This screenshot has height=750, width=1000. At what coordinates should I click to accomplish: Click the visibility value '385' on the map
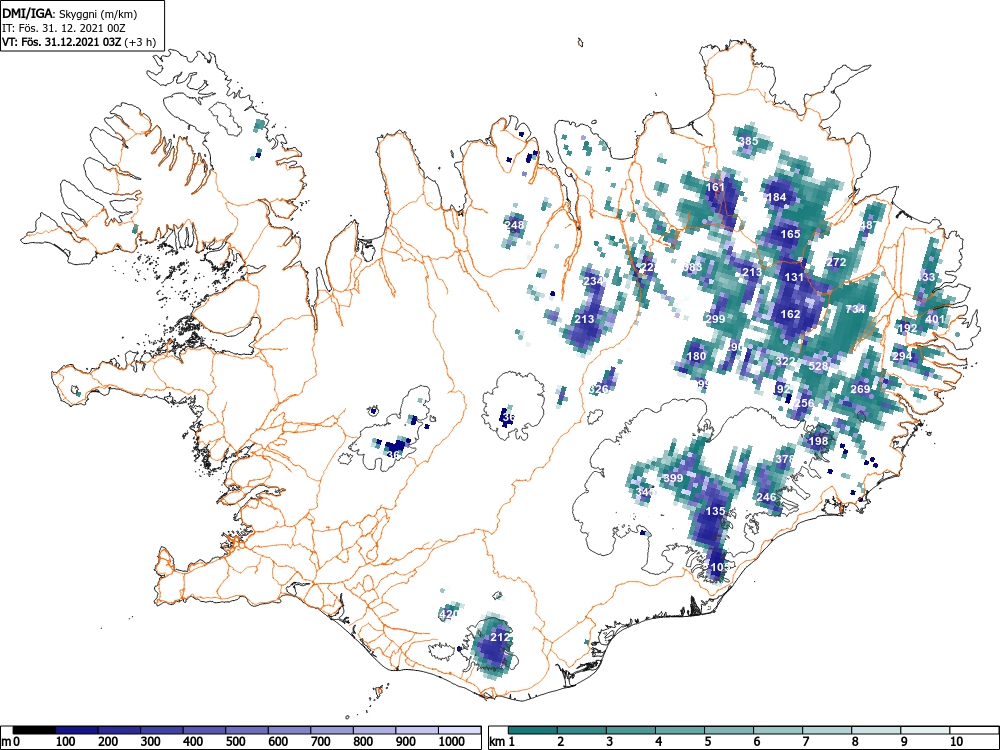click(x=749, y=141)
